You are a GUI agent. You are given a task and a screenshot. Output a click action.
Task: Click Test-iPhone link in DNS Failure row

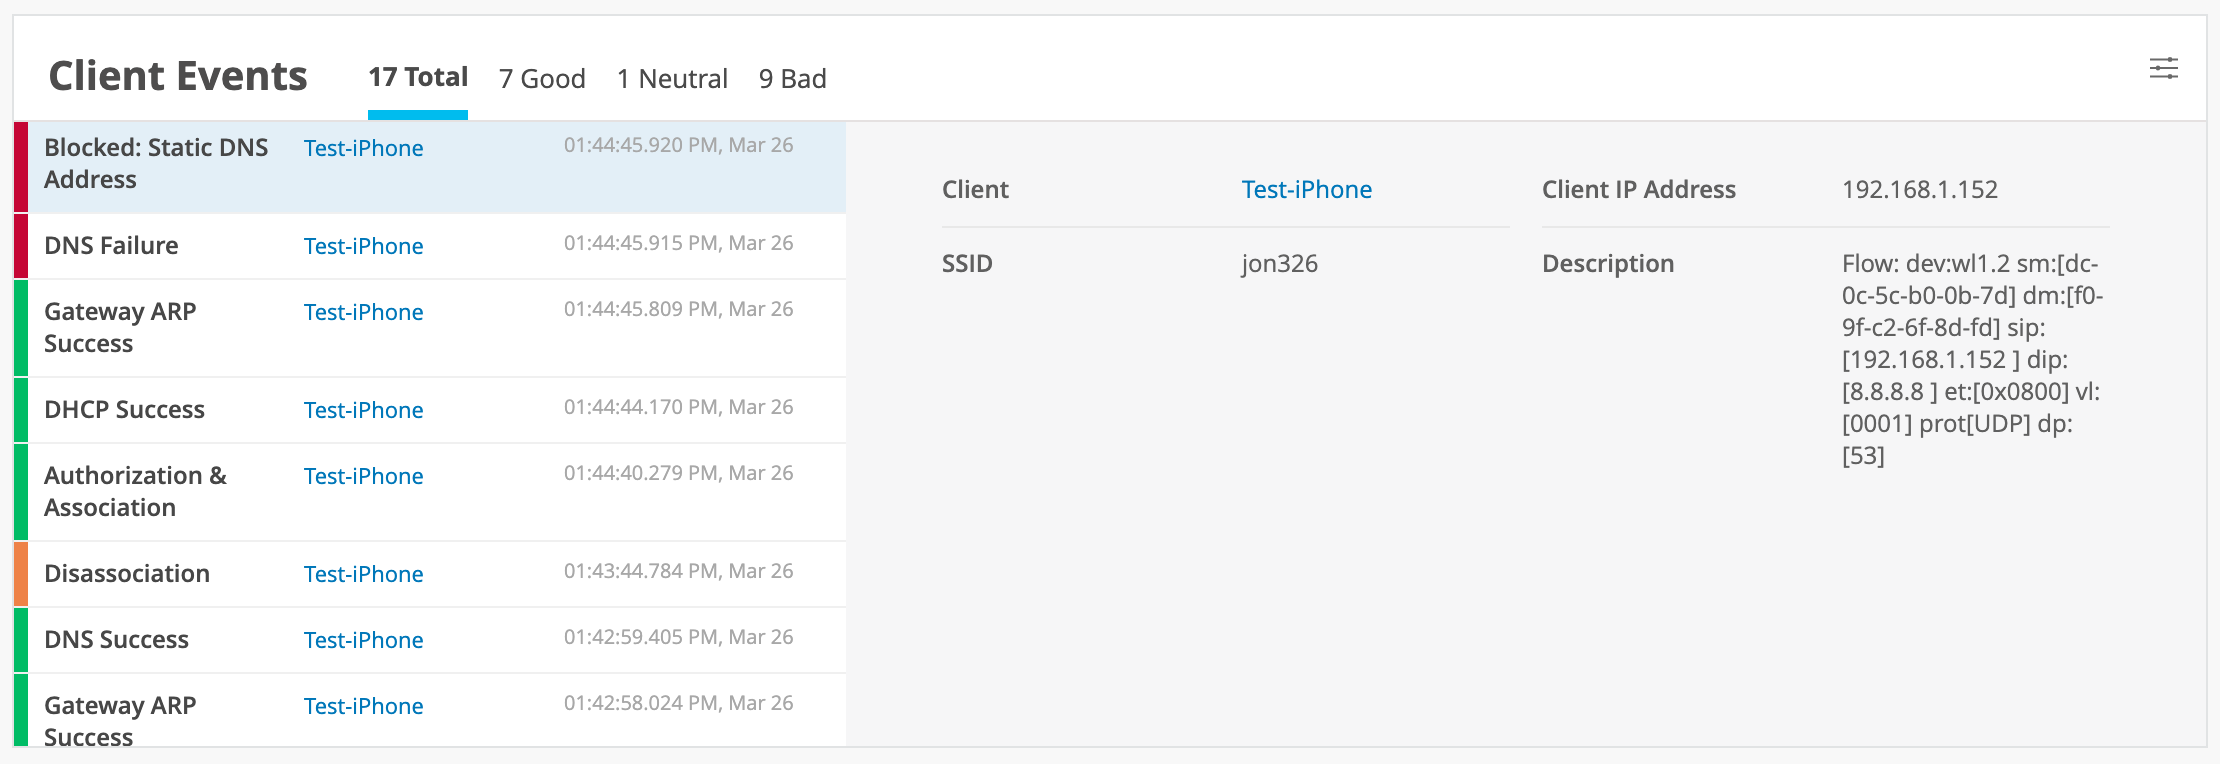click(363, 246)
